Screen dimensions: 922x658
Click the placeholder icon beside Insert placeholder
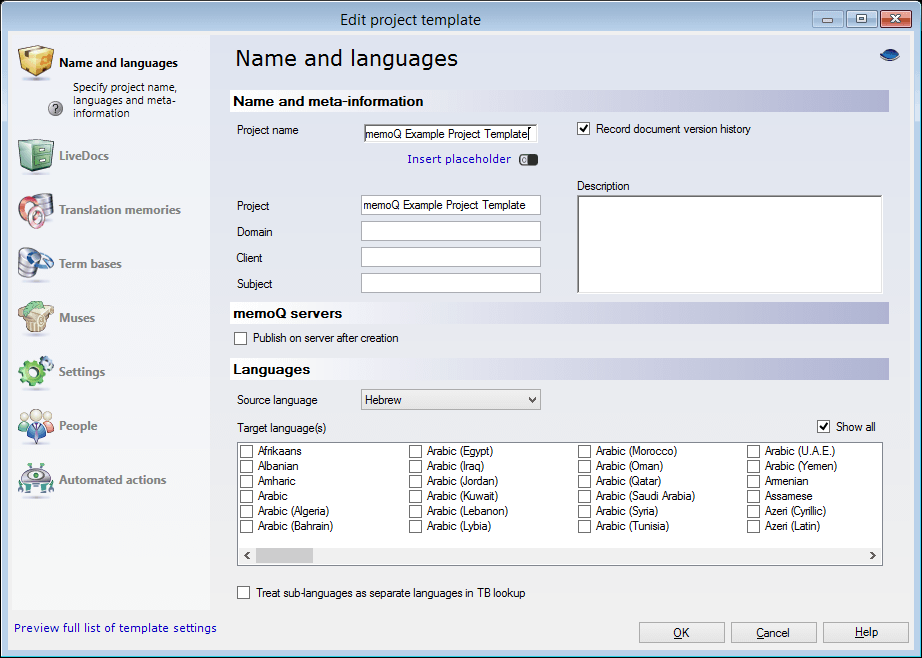point(528,160)
